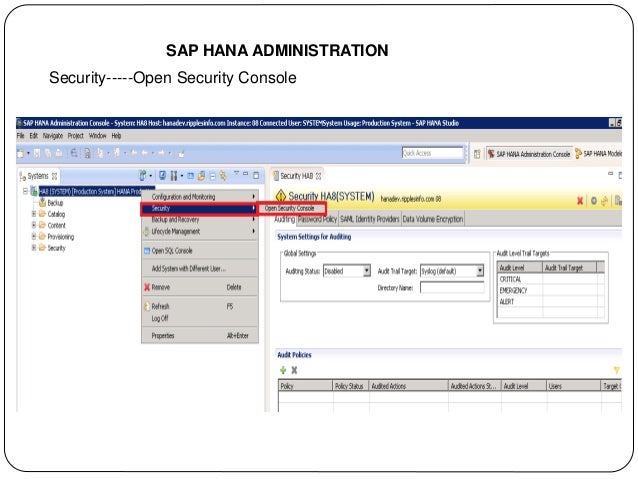Click the New icon in main toolbar
Viewport: 638px width, 479px height.
point(21,153)
